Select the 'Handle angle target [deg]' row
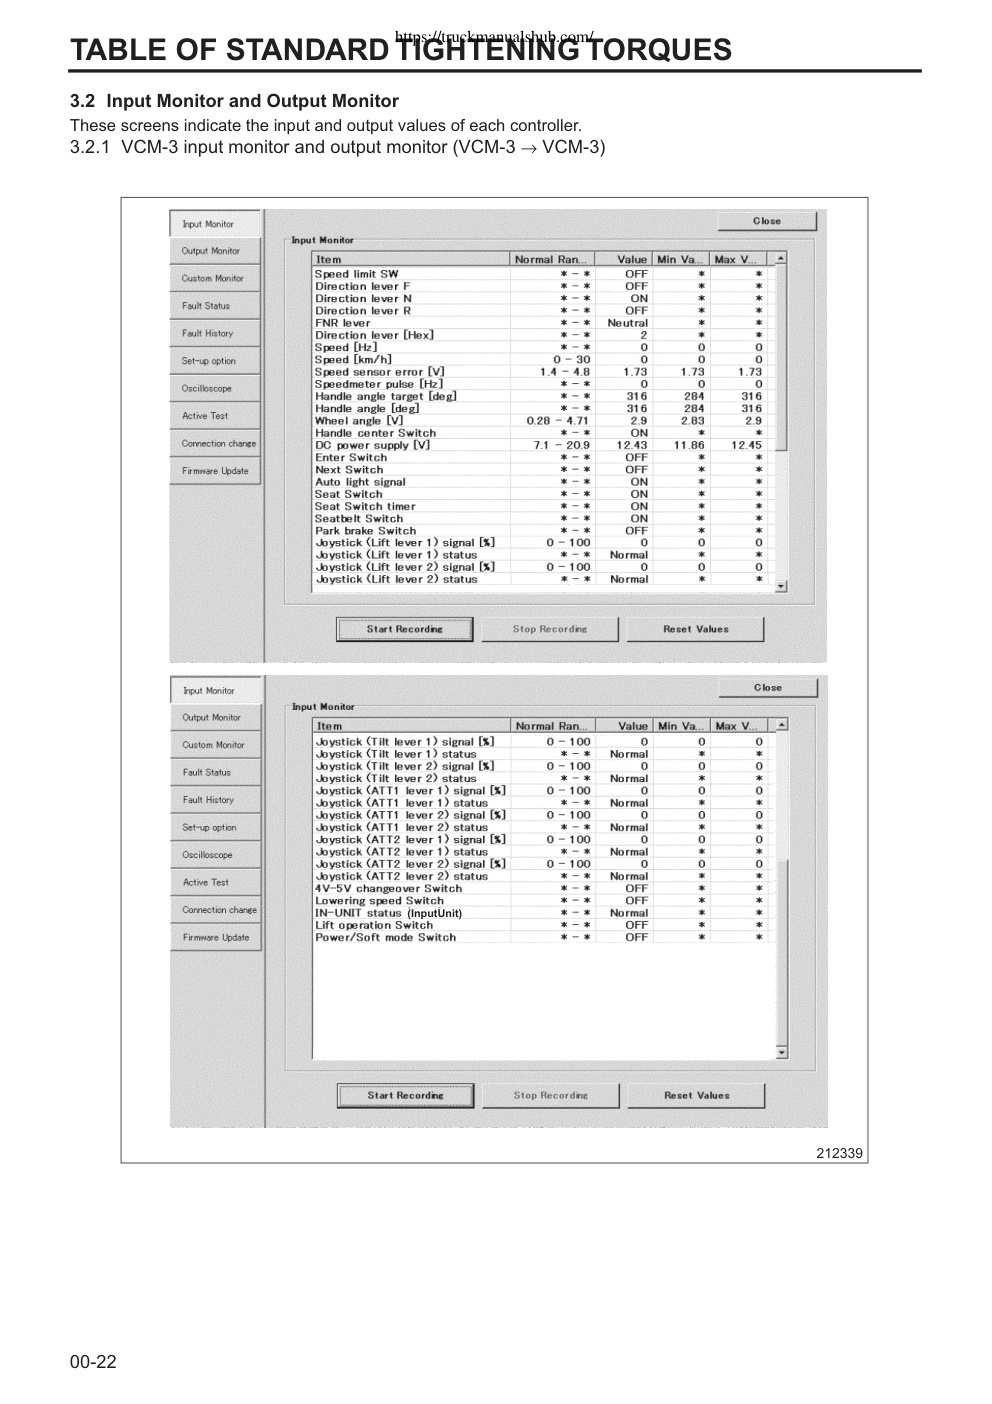992x1404 pixels. click(x=543, y=396)
